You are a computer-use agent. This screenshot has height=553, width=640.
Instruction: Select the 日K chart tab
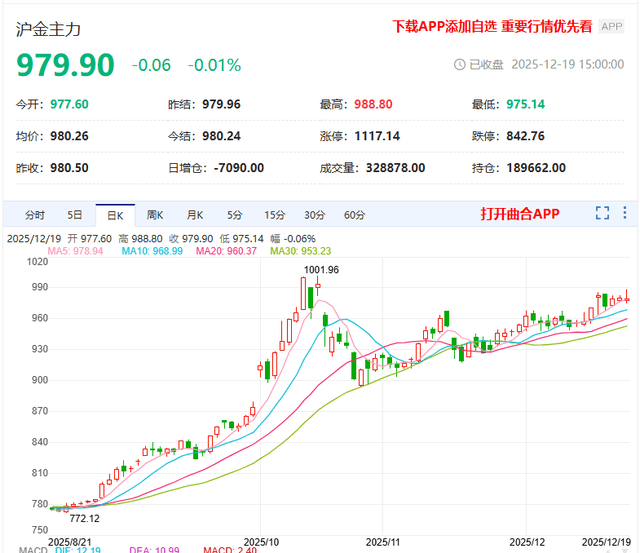click(115, 215)
